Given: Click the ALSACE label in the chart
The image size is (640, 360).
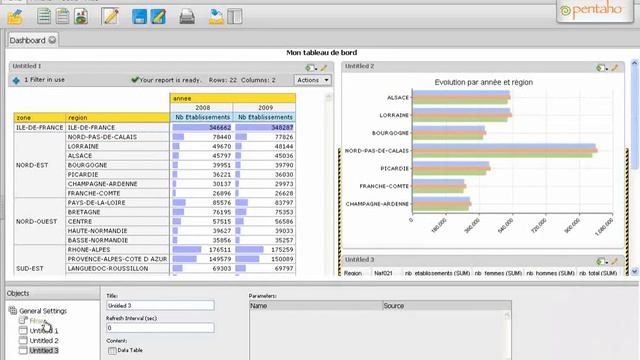Looking at the screenshot, I should (x=398, y=98).
